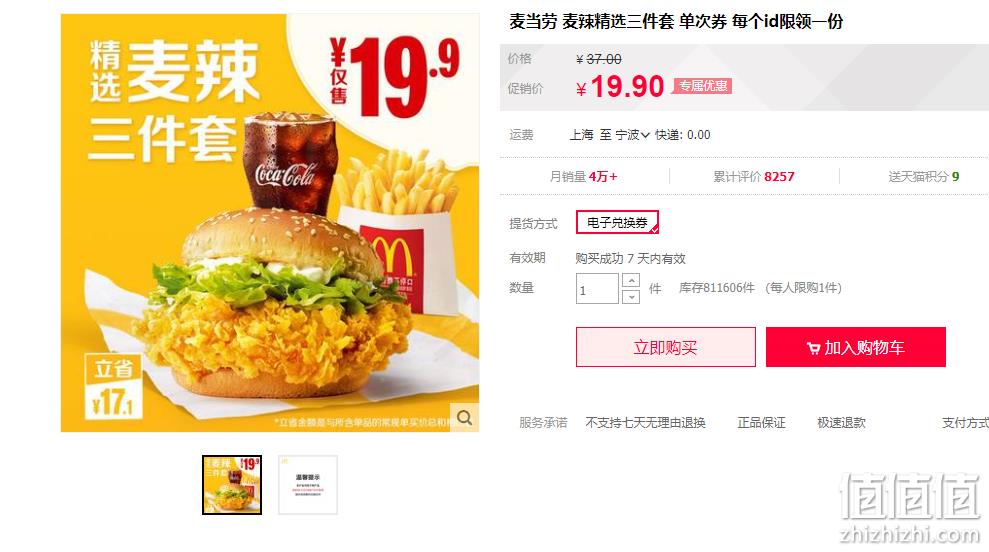The height and width of the screenshot is (552, 989).
Task: Click the 不支持七天无理由退换 service note
Action: [x=645, y=423]
